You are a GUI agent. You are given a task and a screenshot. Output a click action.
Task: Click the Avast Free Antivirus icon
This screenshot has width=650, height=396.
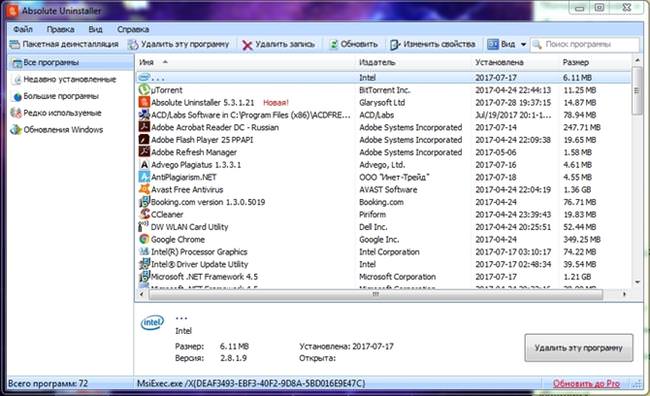click(144, 189)
